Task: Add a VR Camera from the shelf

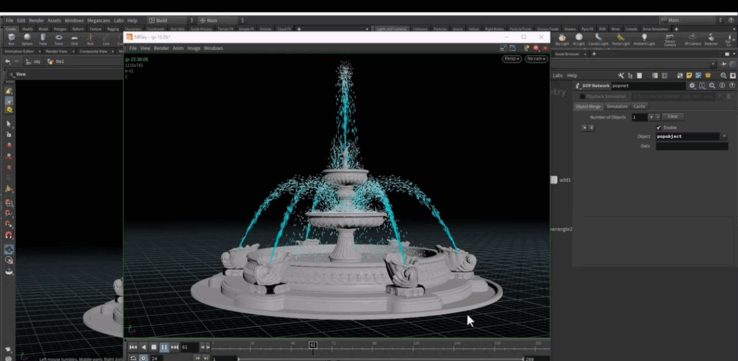Action: click(x=692, y=40)
